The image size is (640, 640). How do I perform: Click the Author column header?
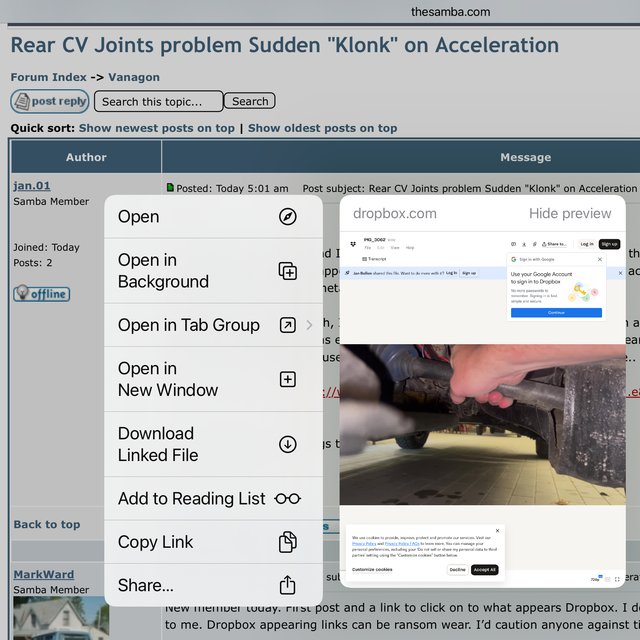[86, 157]
